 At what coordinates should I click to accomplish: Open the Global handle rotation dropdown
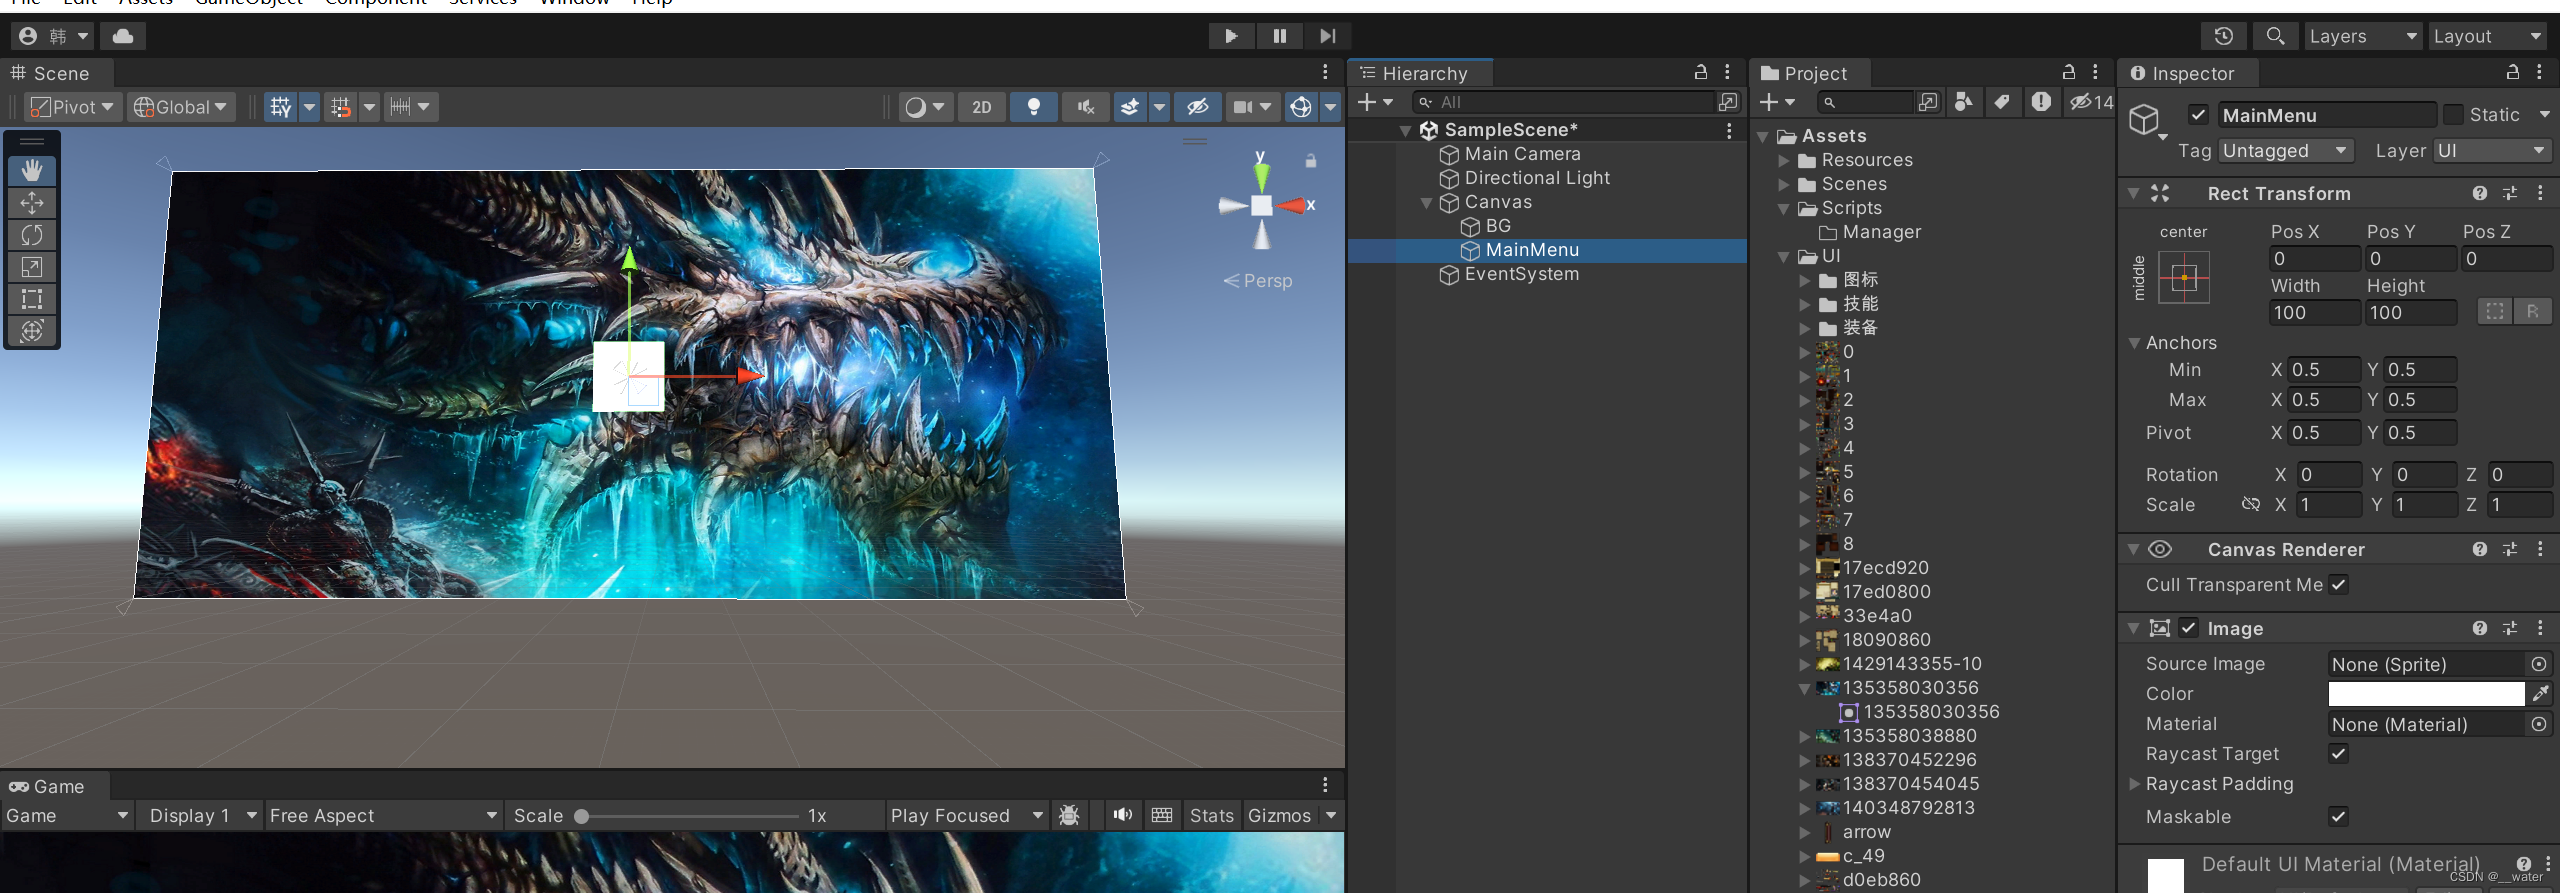point(182,107)
